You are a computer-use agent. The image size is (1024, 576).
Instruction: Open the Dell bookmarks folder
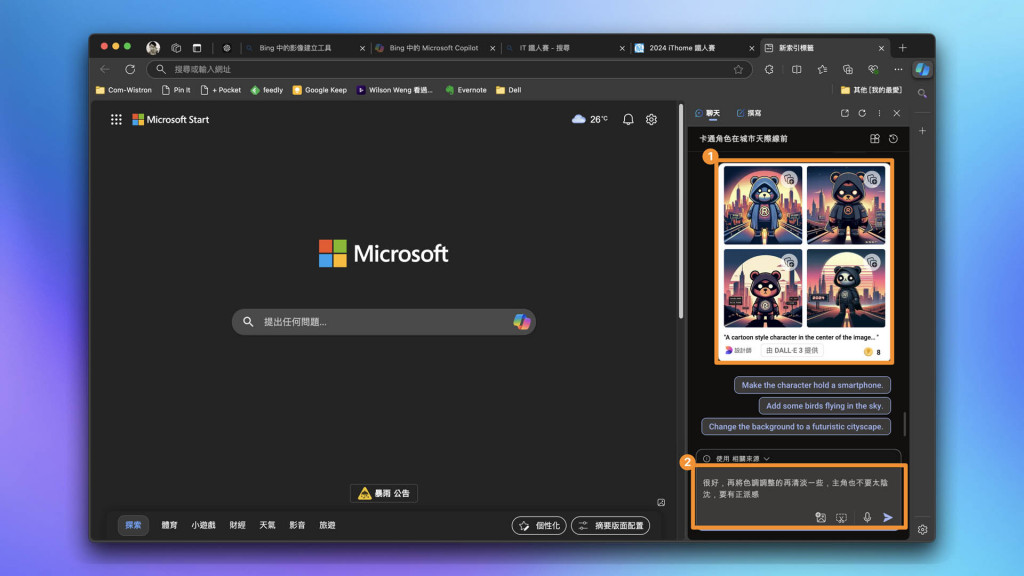point(509,90)
